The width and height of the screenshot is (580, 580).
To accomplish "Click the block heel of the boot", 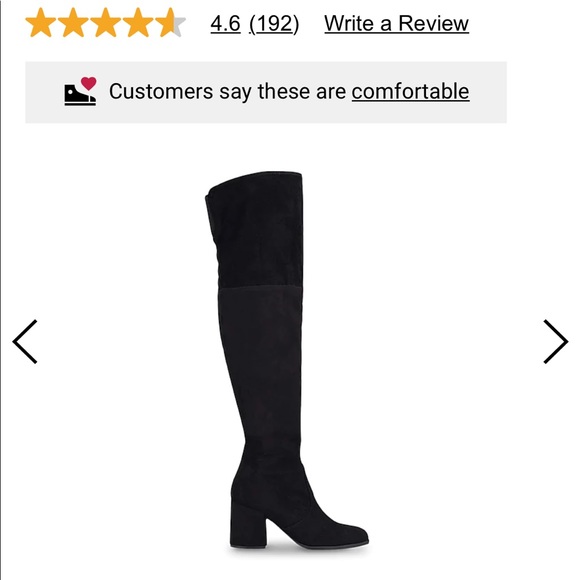I will [x=247, y=523].
